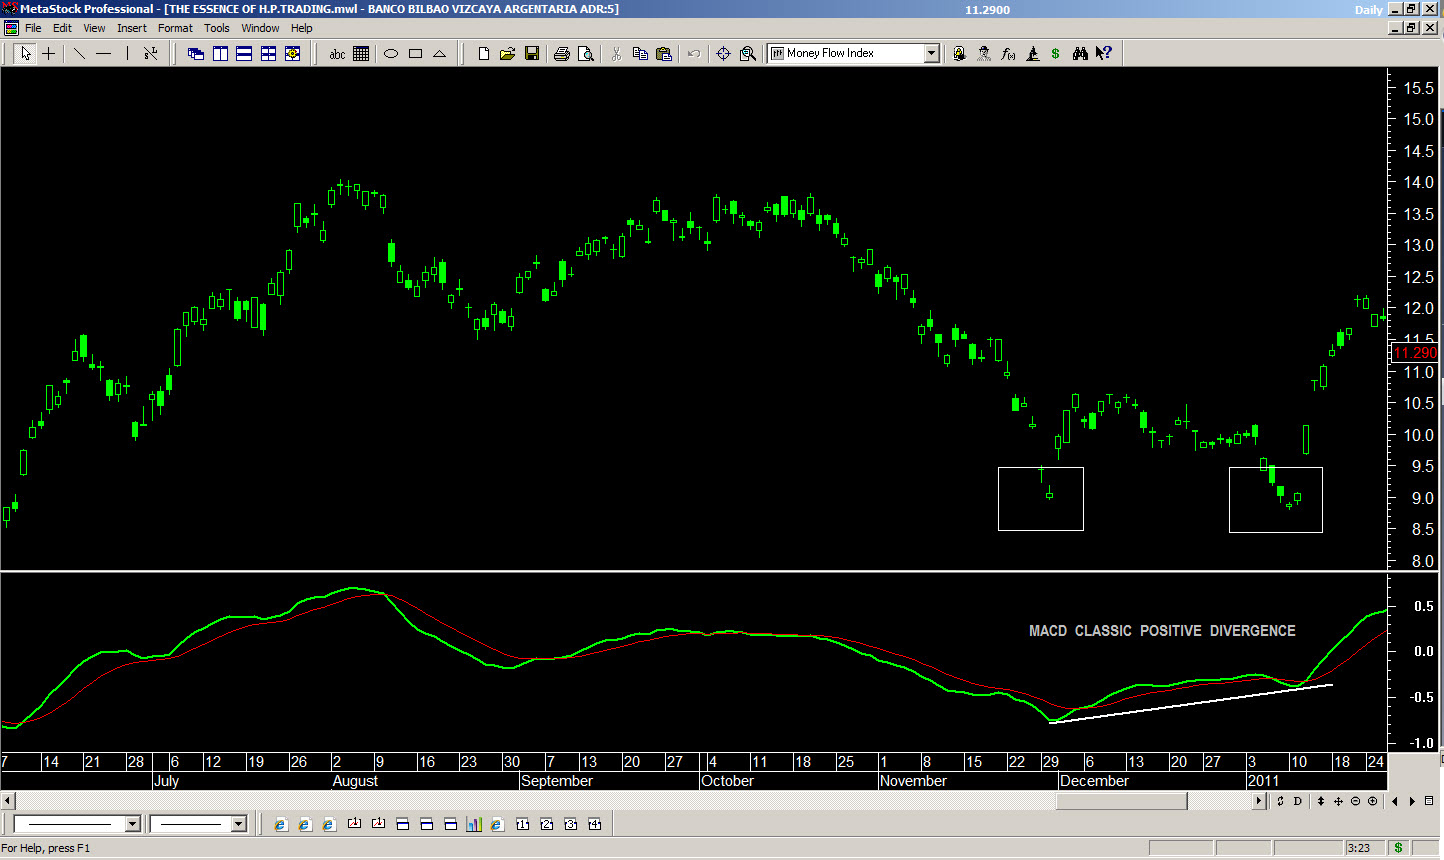Screen dimensions: 1444x860
Task: Open the Insert menu
Action: pyautogui.click(x=131, y=28)
